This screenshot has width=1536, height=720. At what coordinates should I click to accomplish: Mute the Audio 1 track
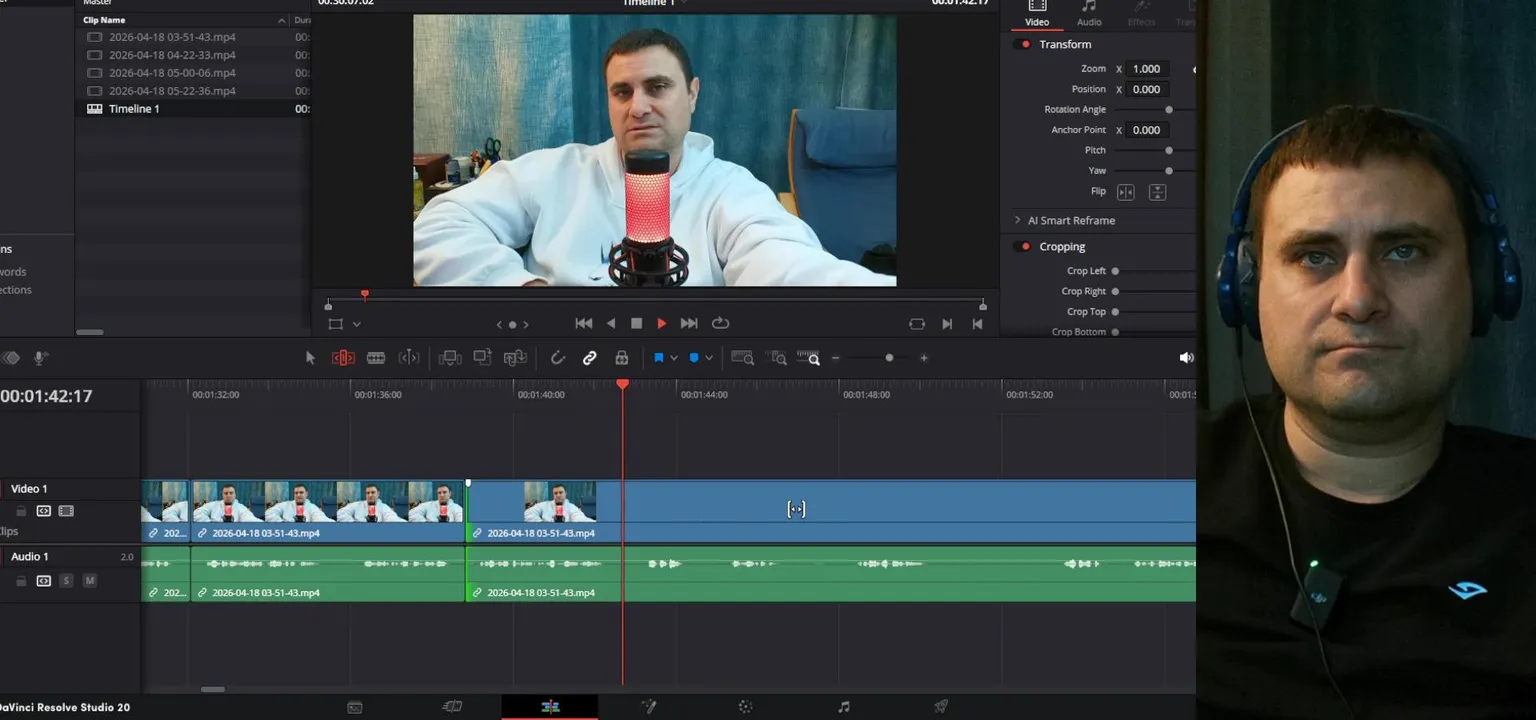pyautogui.click(x=89, y=581)
